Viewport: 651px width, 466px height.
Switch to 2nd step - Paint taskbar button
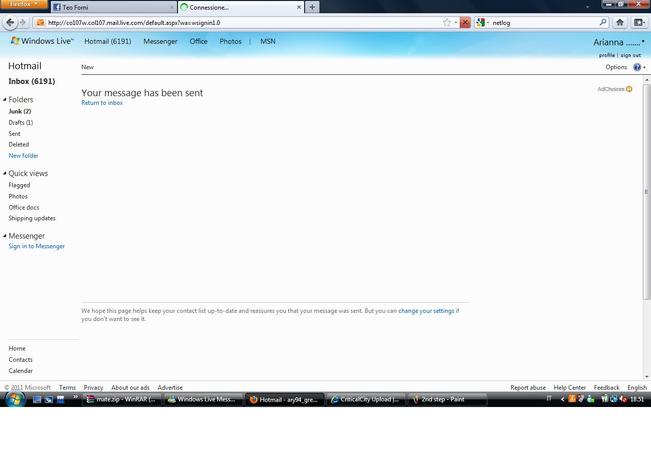tap(447, 400)
